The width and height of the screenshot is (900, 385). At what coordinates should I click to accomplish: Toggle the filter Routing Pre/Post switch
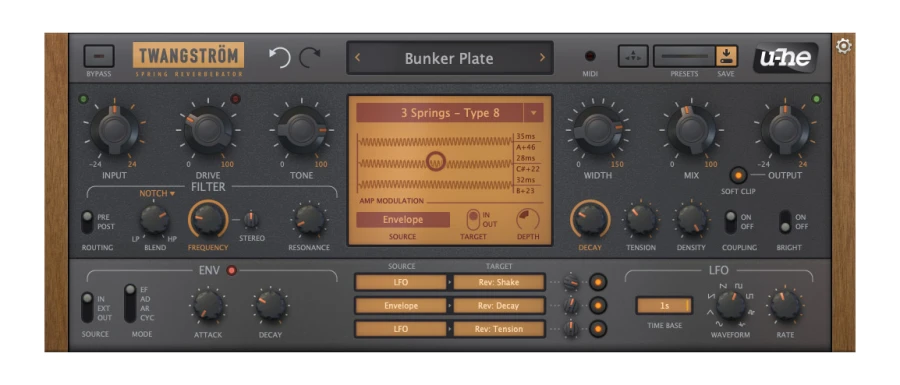[87, 222]
